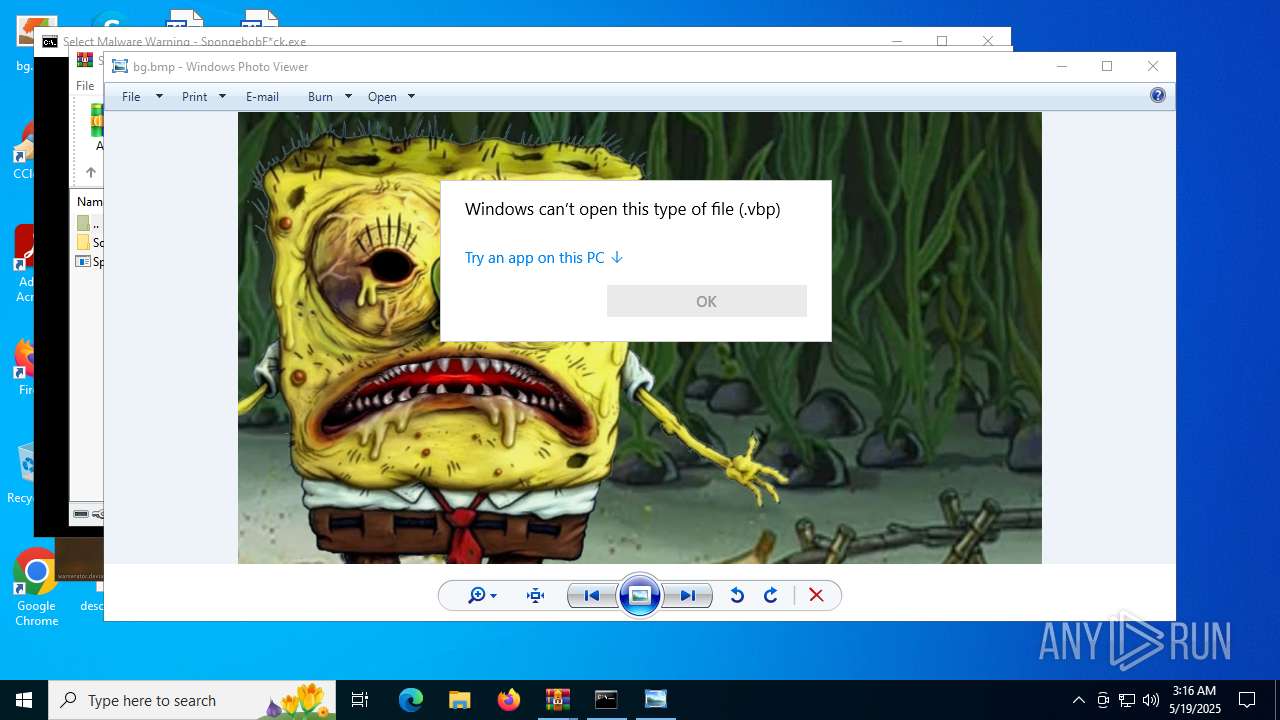Click the Meet Now tray icon
The width and height of the screenshot is (1280, 720).
(x=1103, y=700)
